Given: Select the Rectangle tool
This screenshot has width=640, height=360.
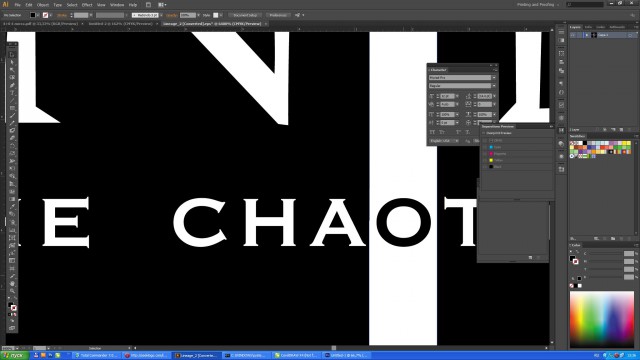Looking at the screenshot, I should (12, 108).
